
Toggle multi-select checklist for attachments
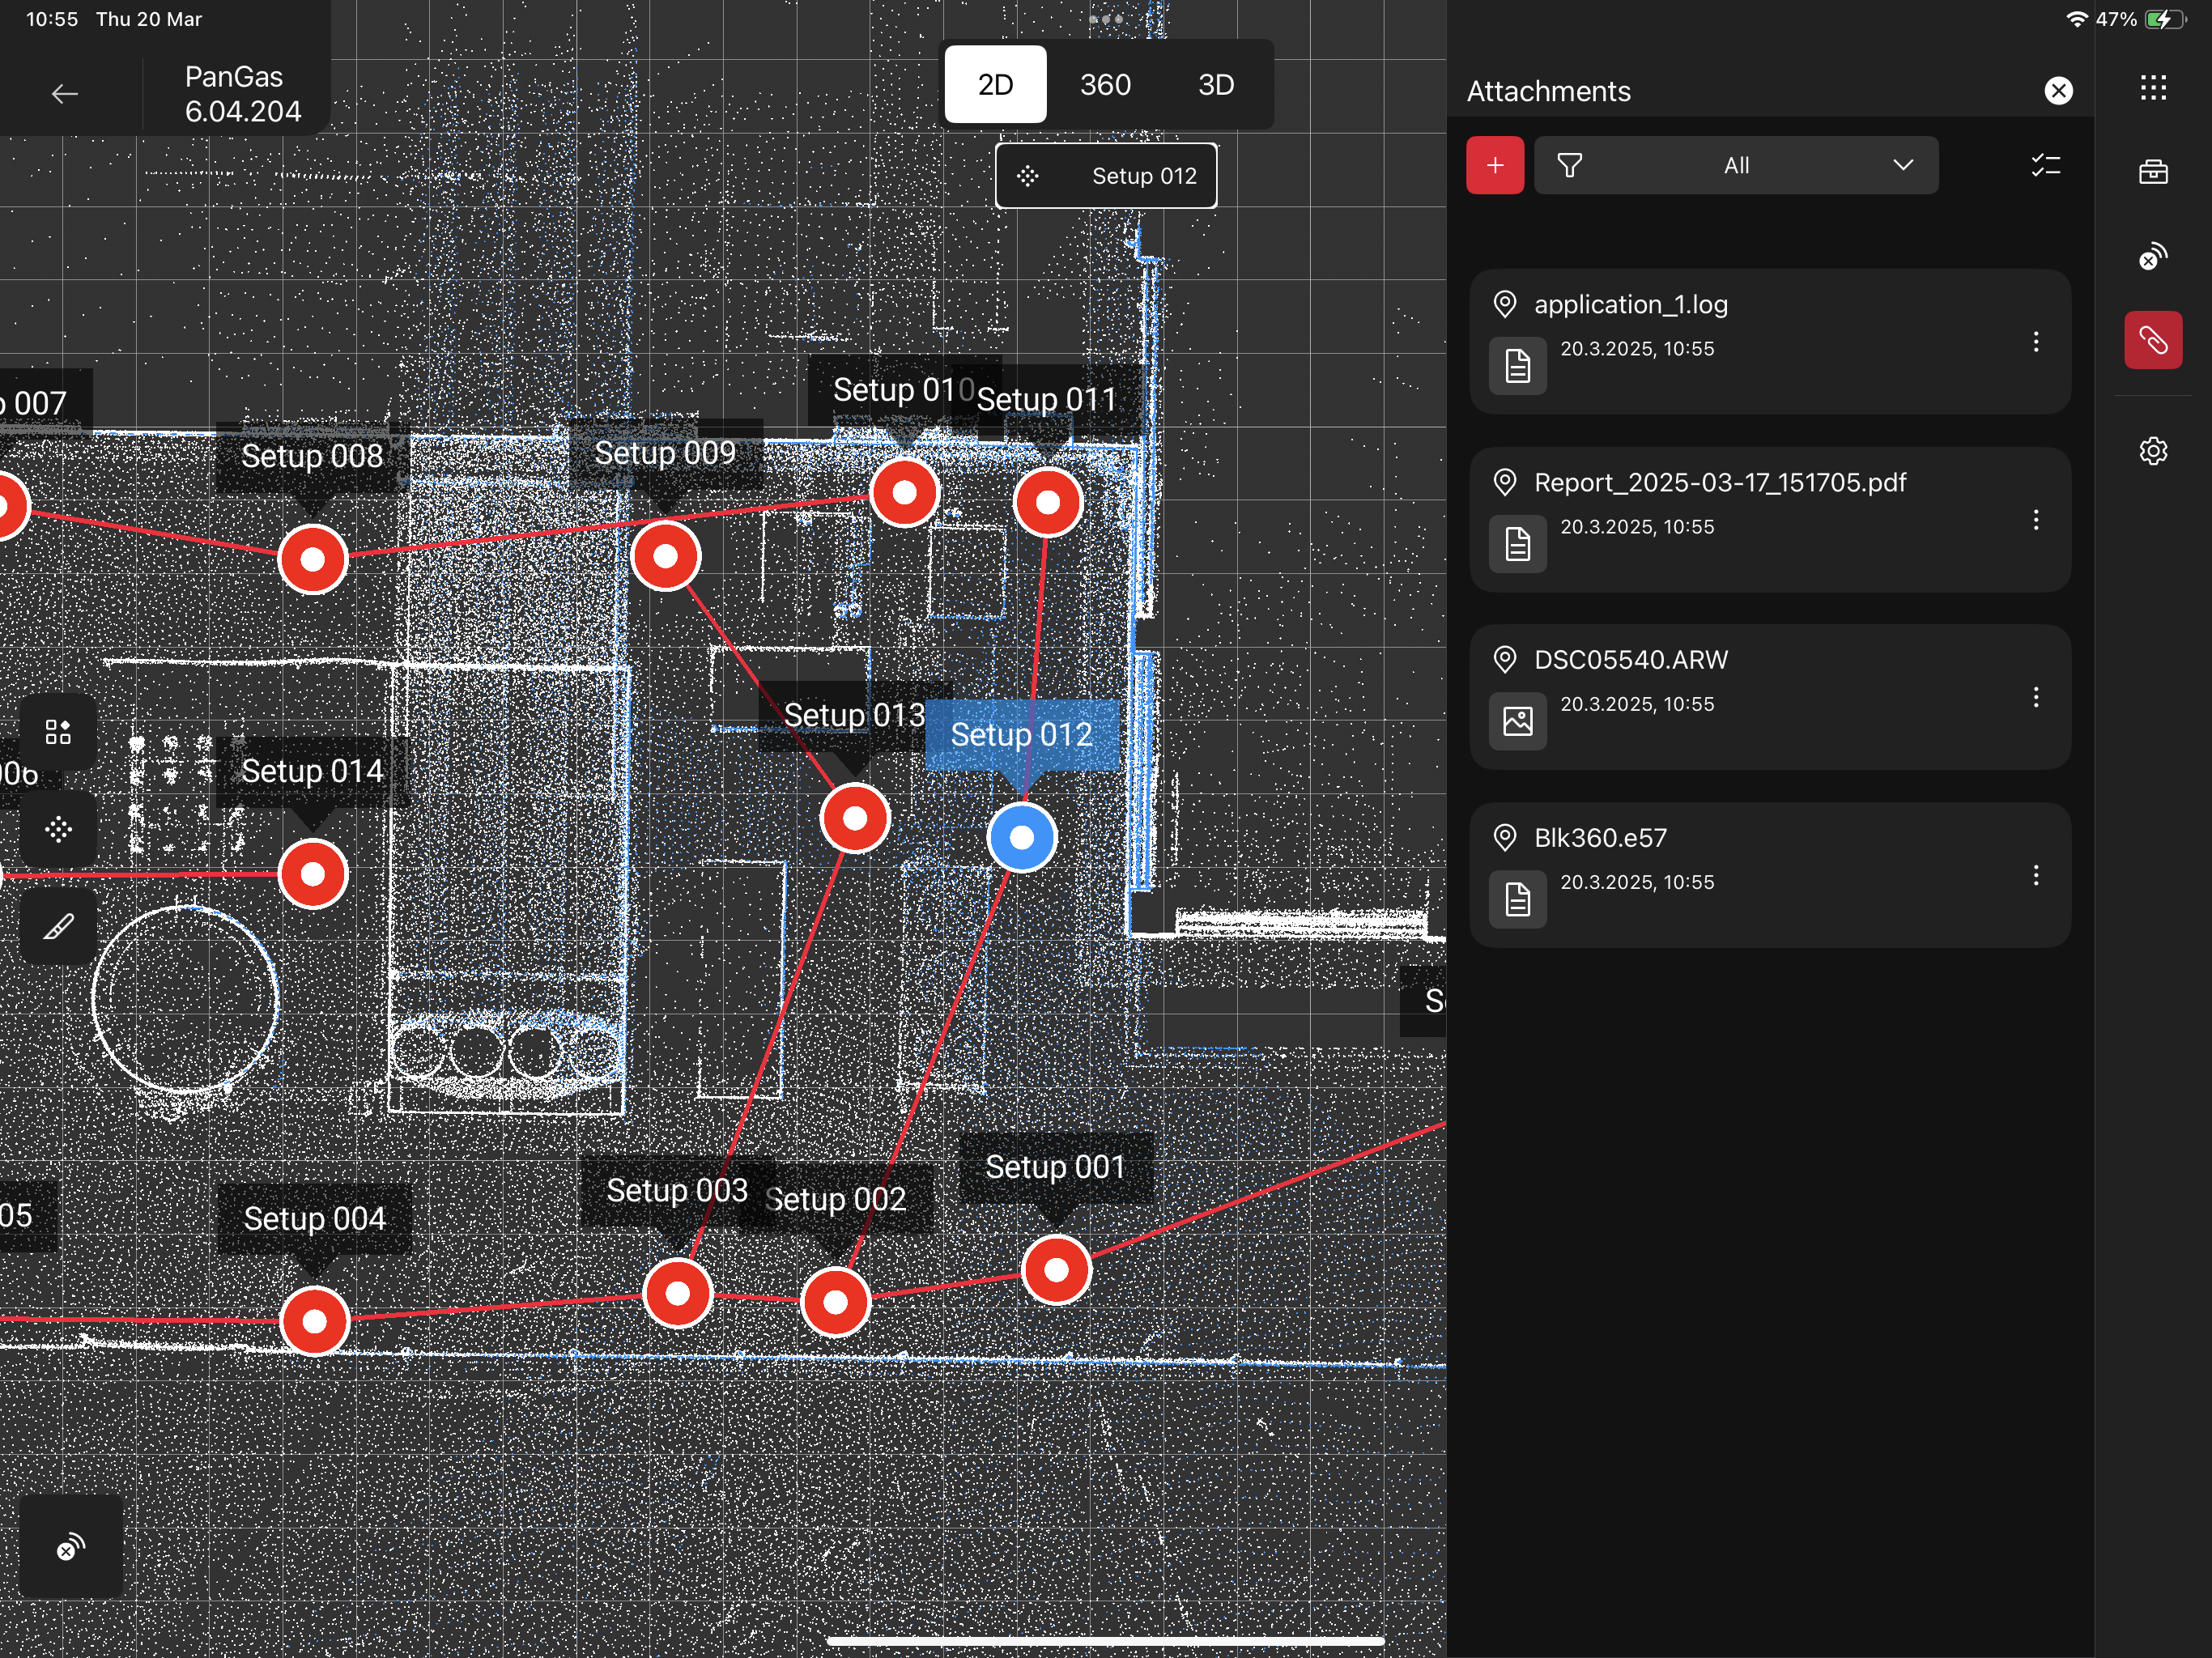[x=2045, y=165]
